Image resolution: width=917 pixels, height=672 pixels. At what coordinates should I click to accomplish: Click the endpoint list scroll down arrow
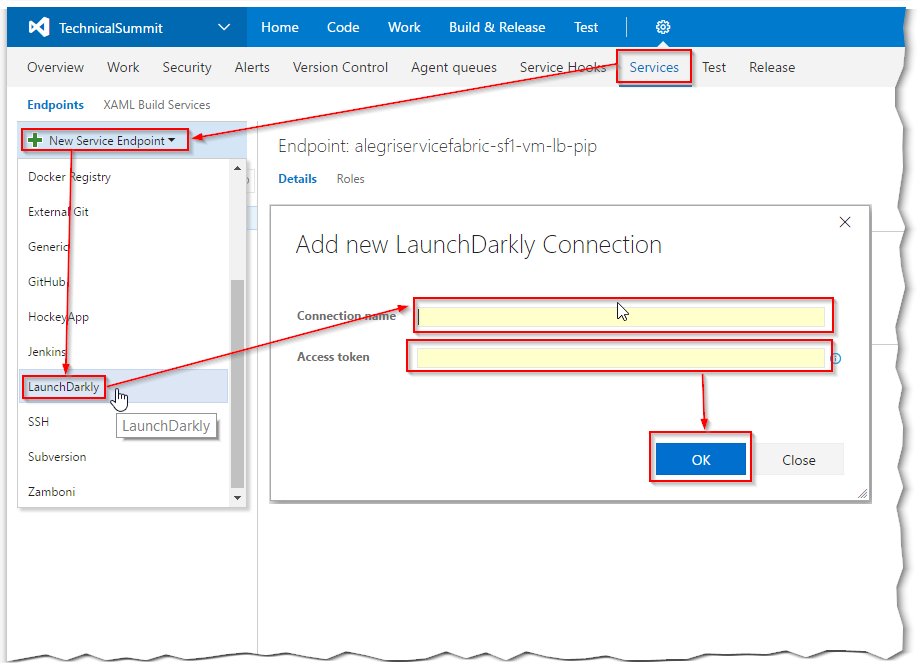[238, 497]
